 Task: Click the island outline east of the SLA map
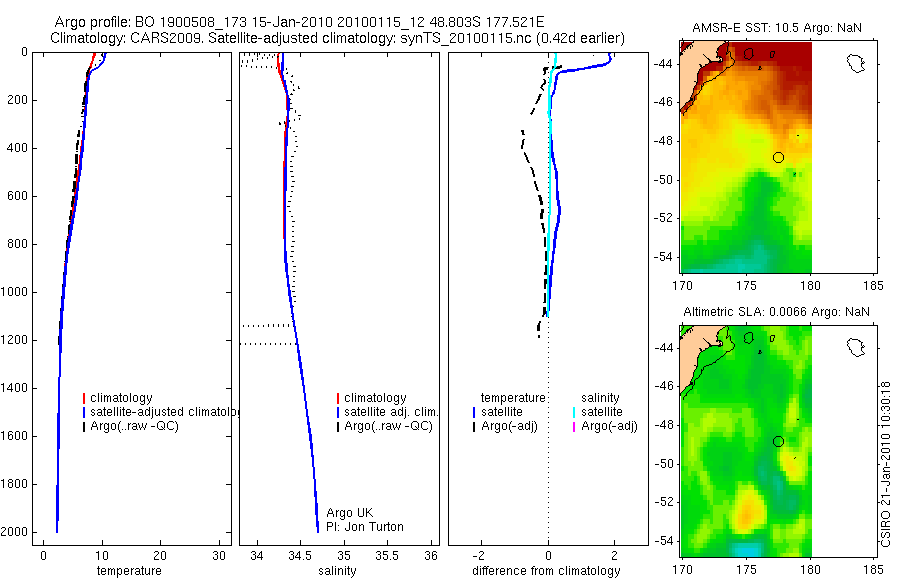(856, 347)
